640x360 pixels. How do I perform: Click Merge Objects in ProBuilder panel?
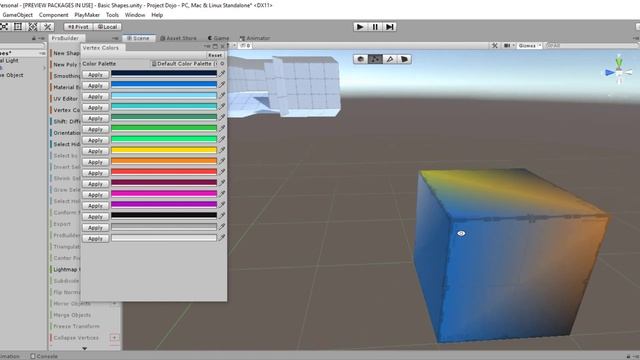coord(72,315)
